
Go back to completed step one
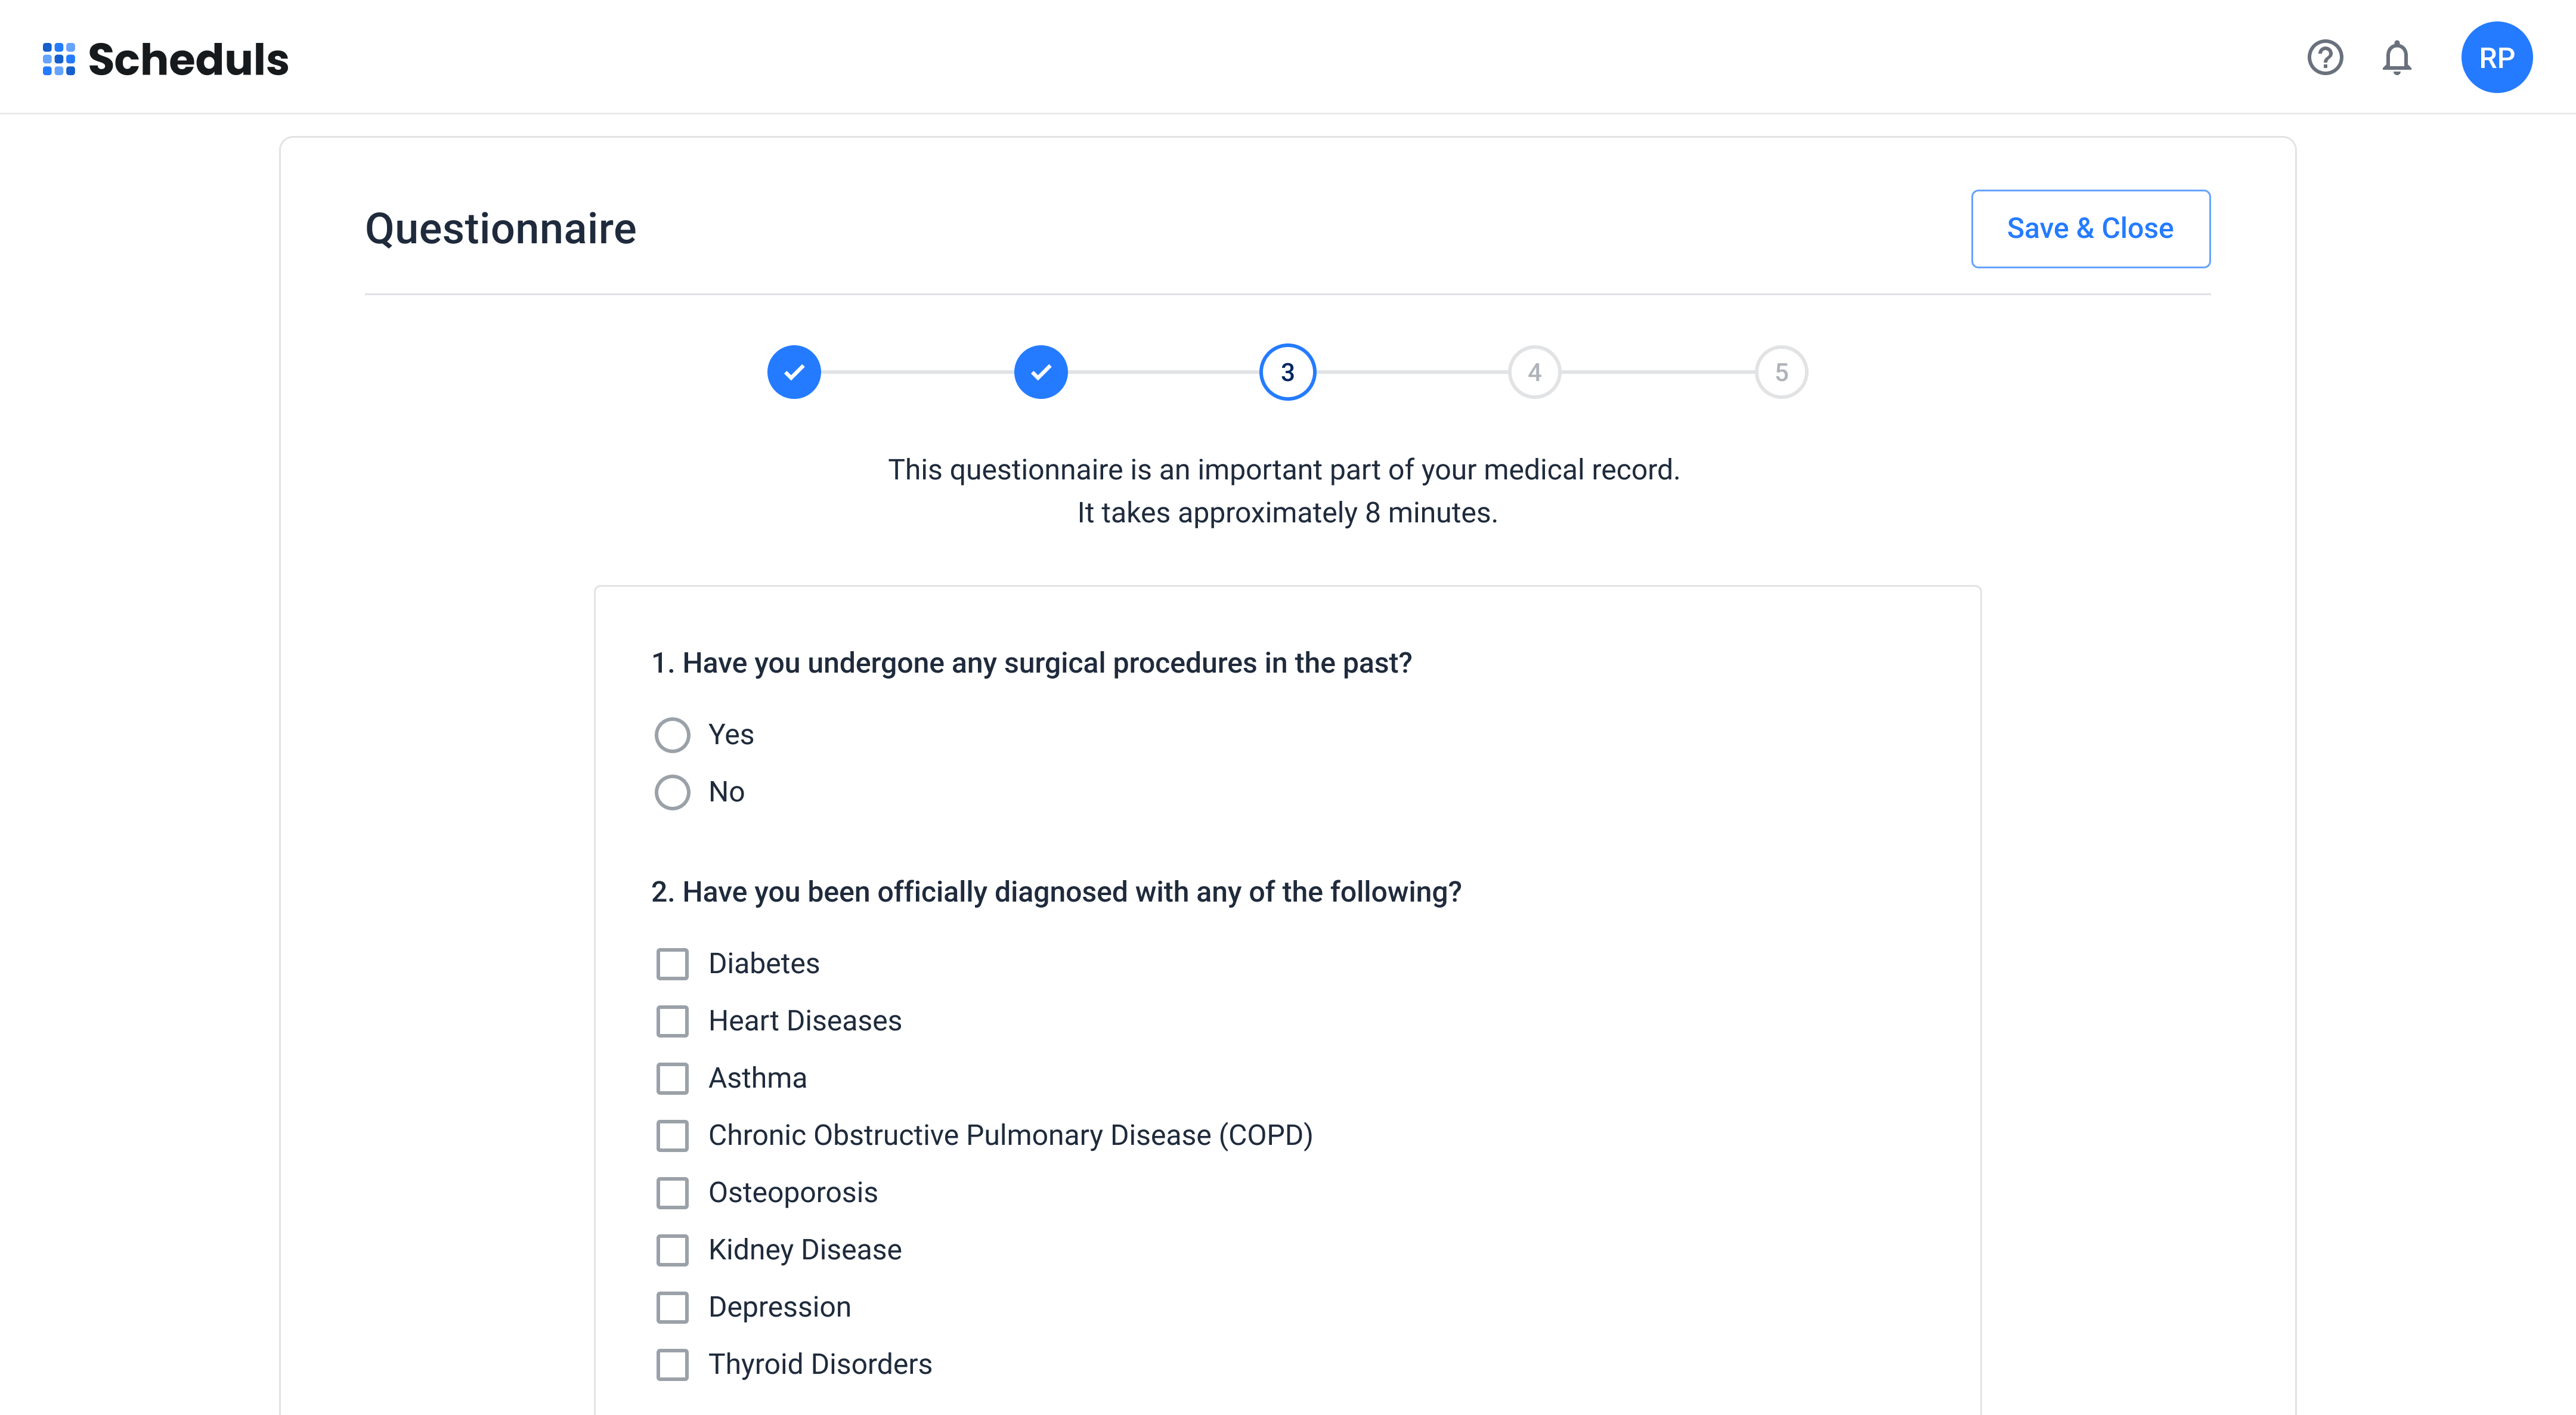794,372
